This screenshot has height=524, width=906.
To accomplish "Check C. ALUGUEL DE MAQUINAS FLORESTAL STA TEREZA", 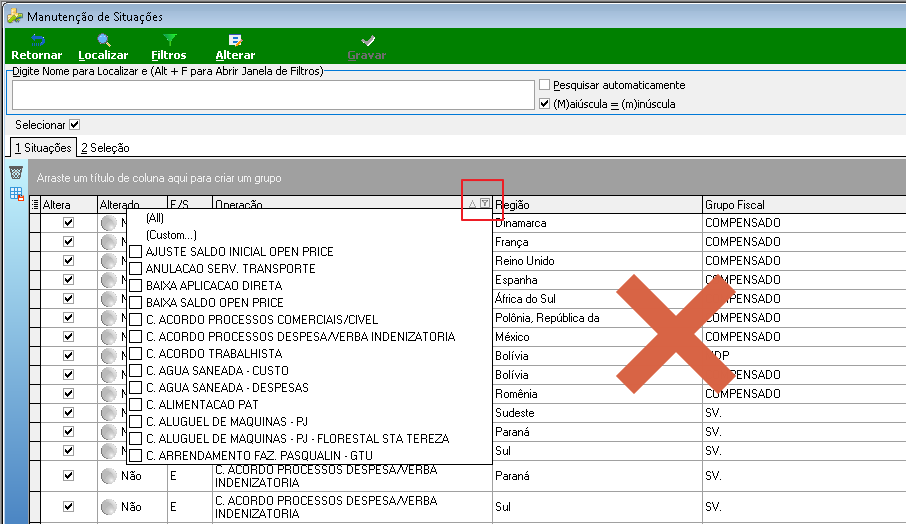I will pos(136,438).
